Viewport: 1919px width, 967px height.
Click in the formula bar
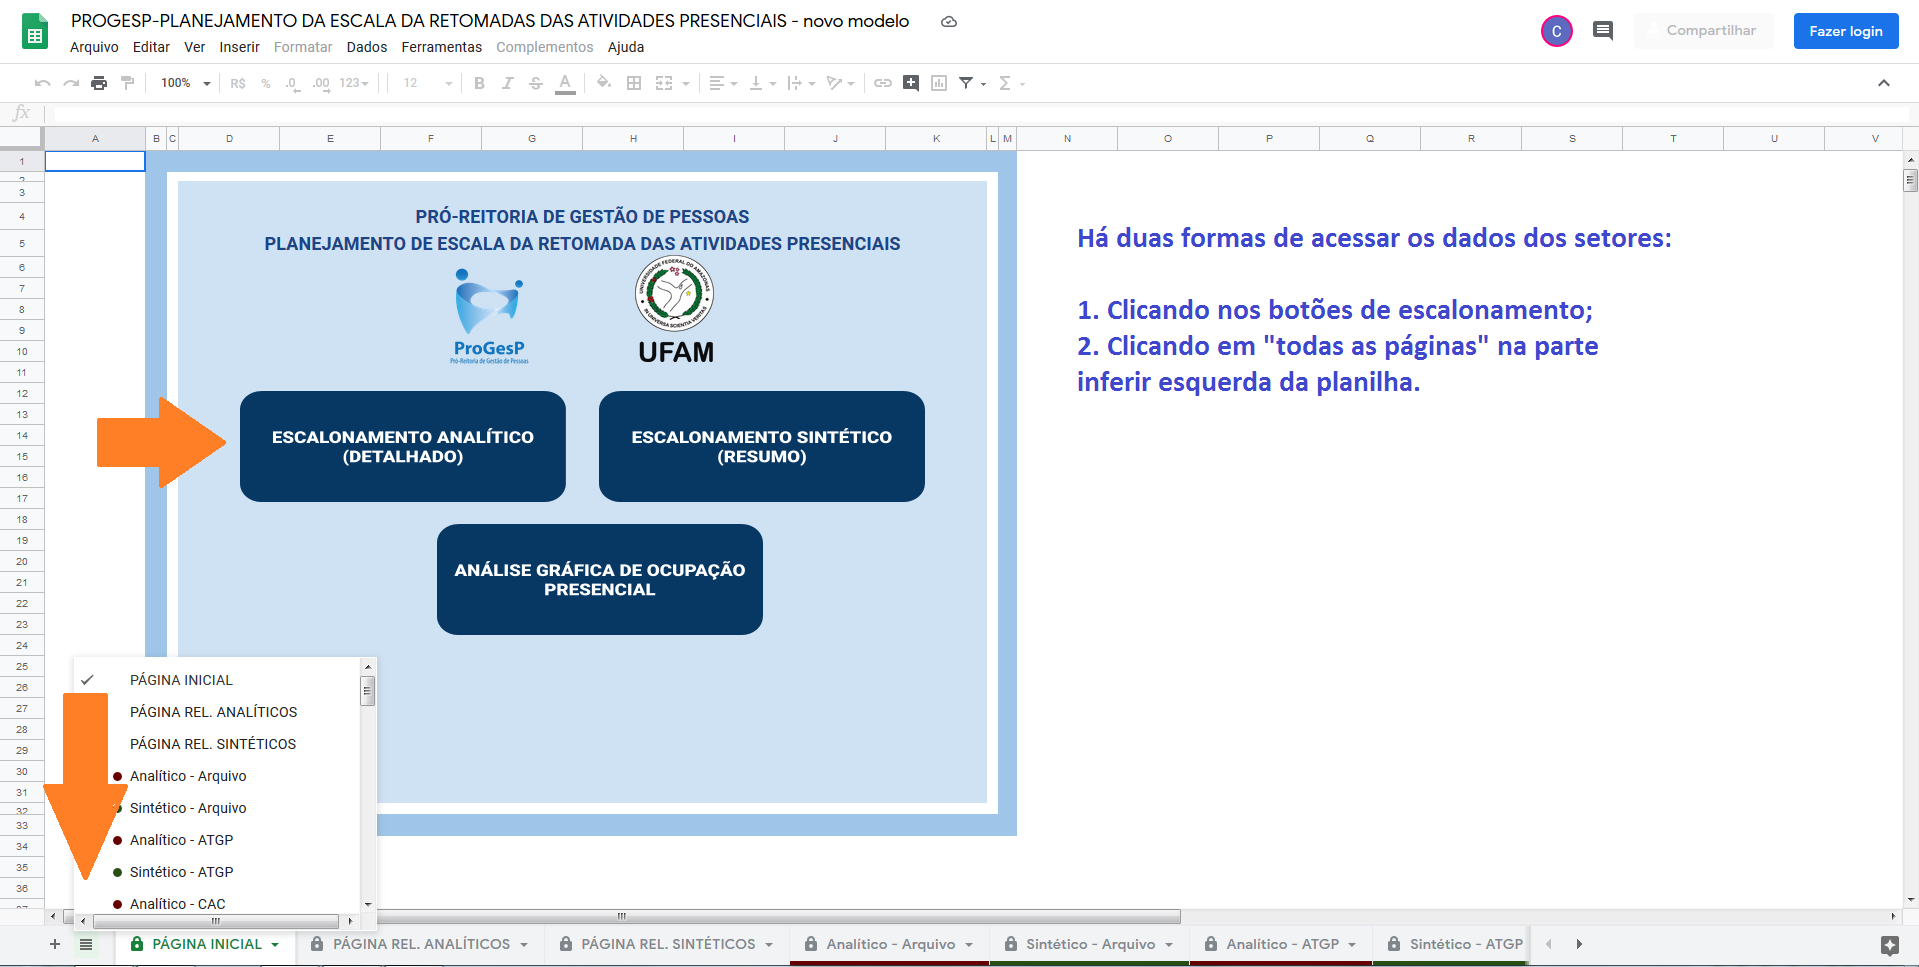980,113
